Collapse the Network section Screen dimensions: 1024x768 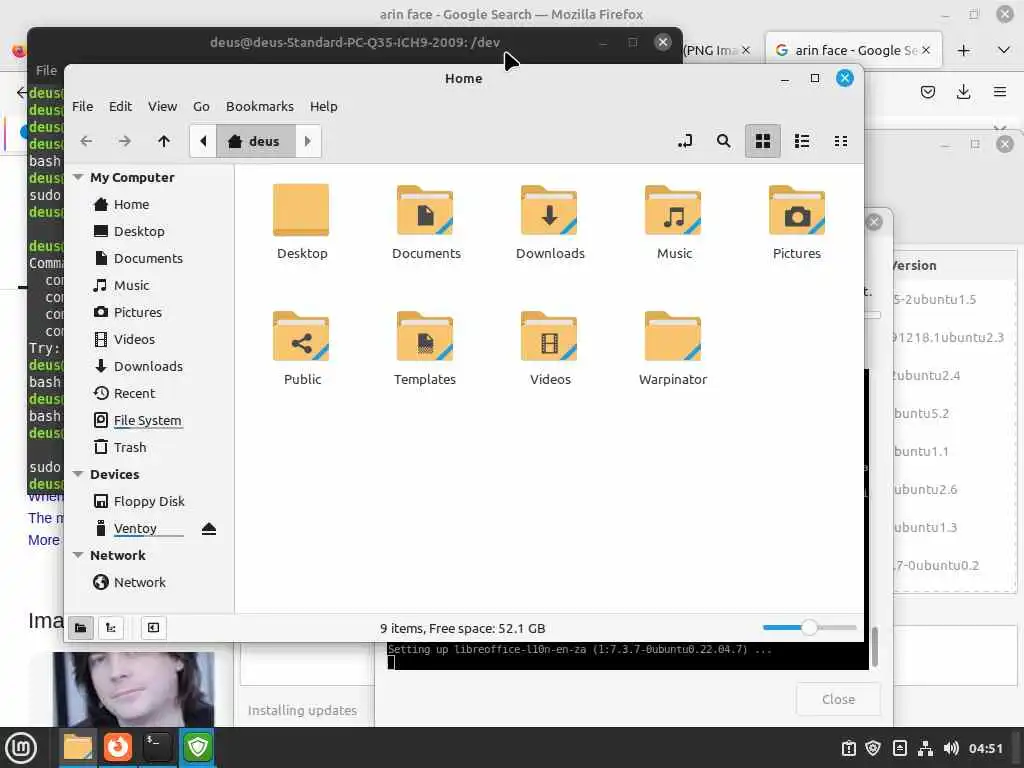click(x=78, y=555)
